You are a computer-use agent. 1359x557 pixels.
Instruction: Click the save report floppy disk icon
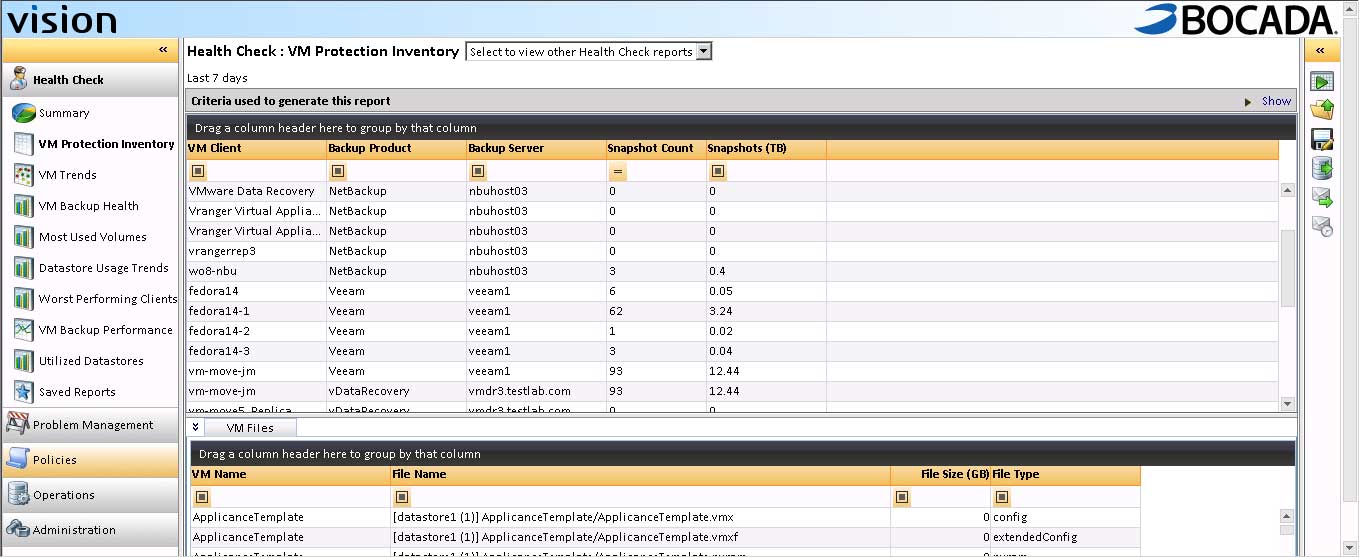point(1322,139)
